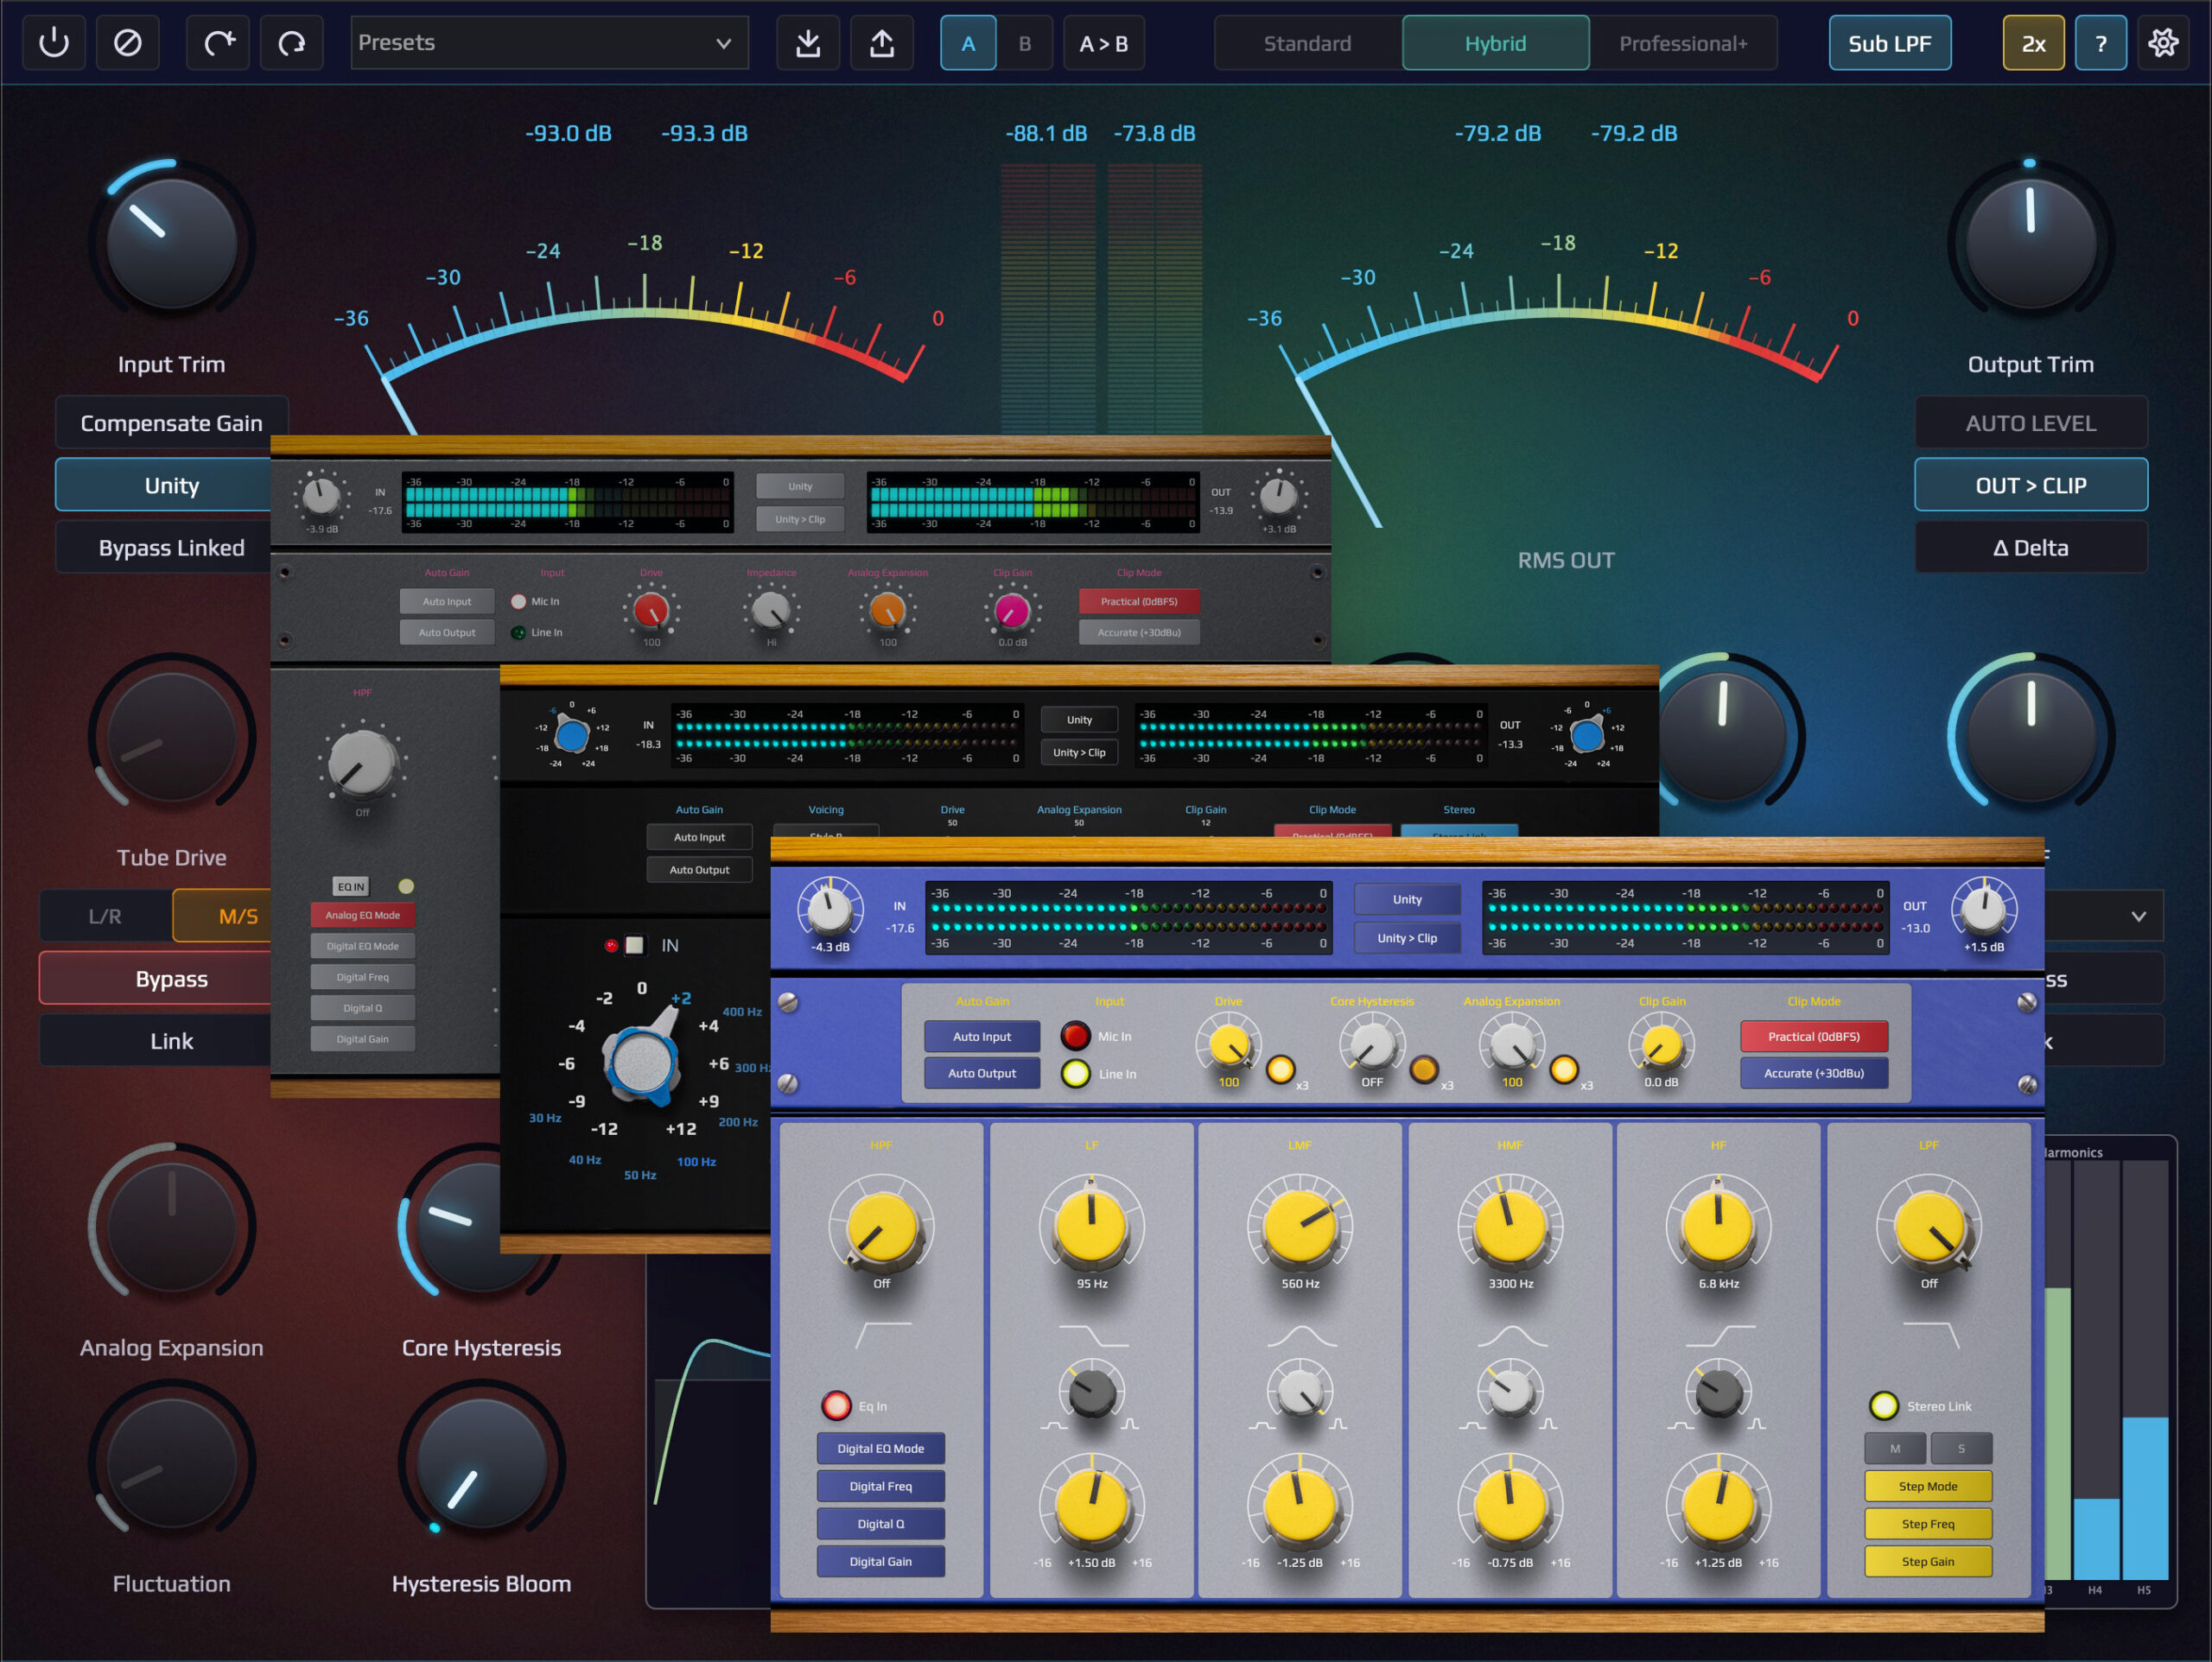
Task: Click the Delta button
Action: tap(2031, 547)
